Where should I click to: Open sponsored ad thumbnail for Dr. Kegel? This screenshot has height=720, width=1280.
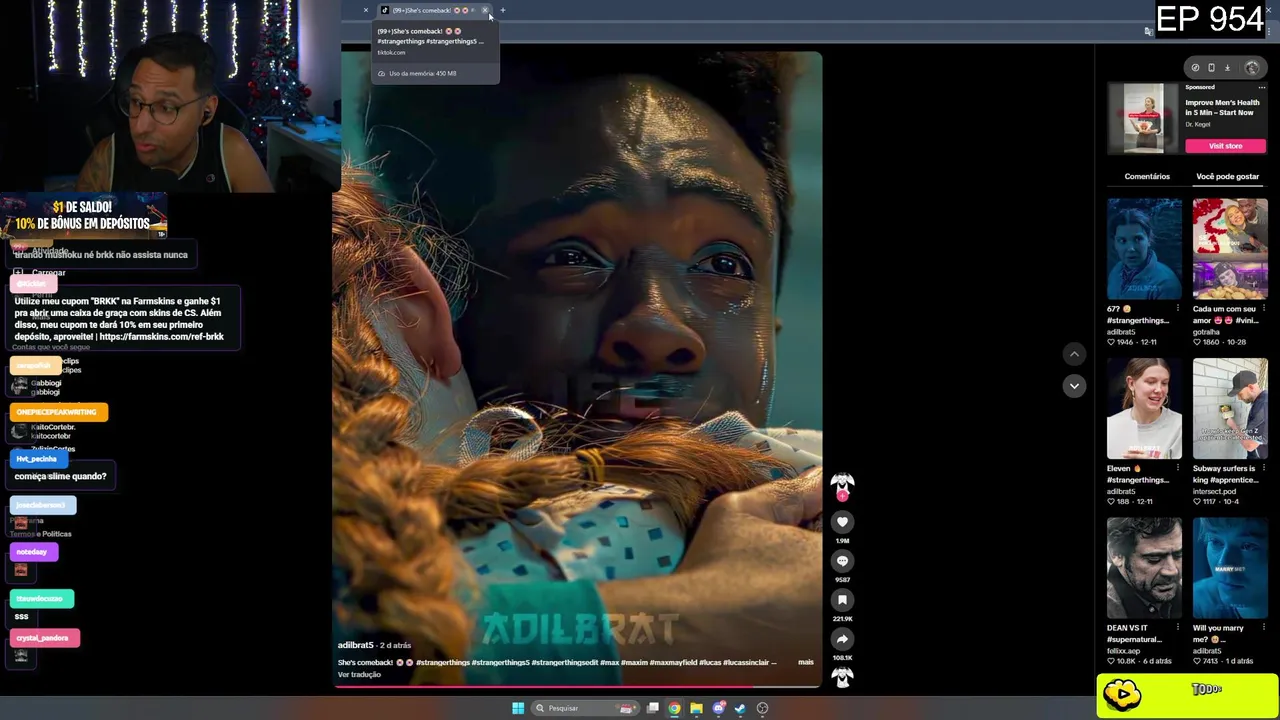pyautogui.click(x=1143, y=117)
